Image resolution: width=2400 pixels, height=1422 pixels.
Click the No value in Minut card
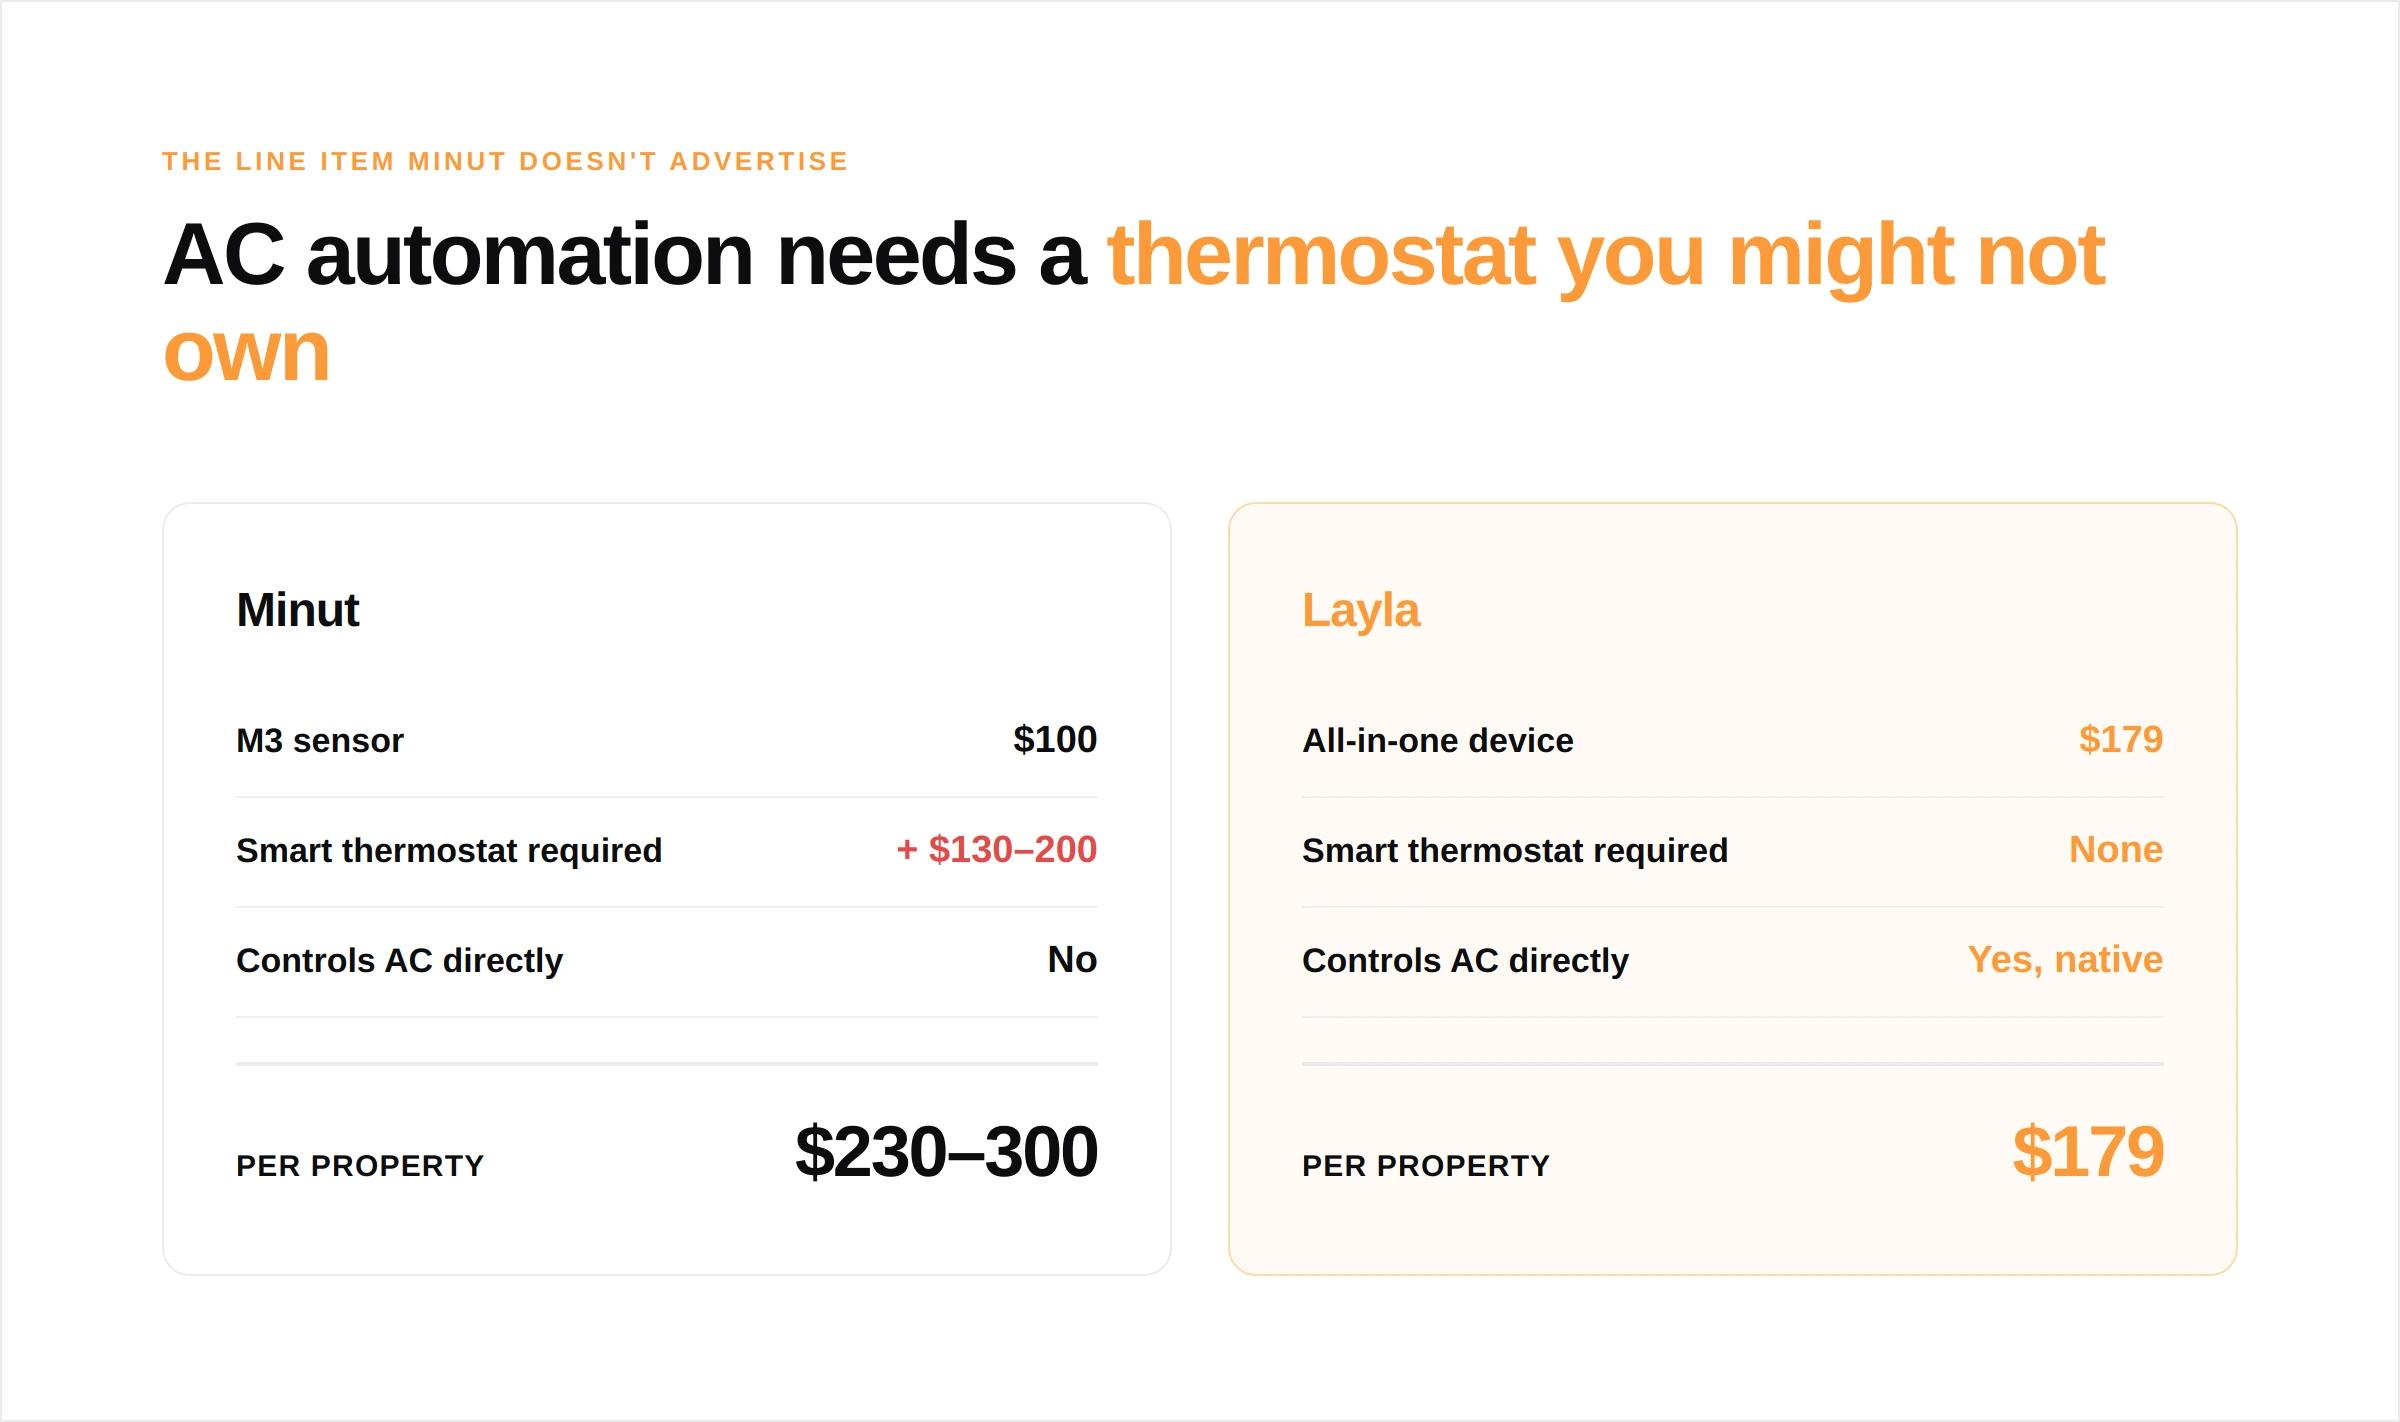1072,960
